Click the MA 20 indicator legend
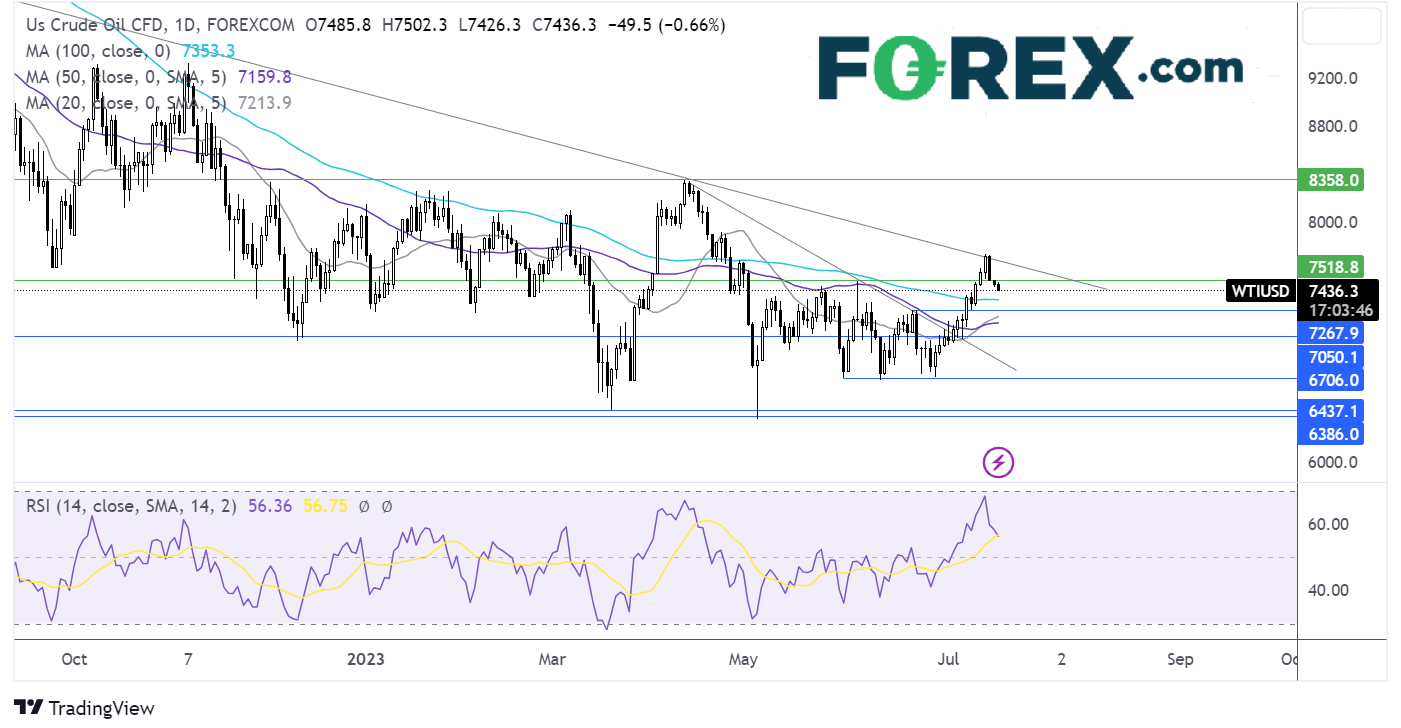1401x728 pixels. pos(125,102)
